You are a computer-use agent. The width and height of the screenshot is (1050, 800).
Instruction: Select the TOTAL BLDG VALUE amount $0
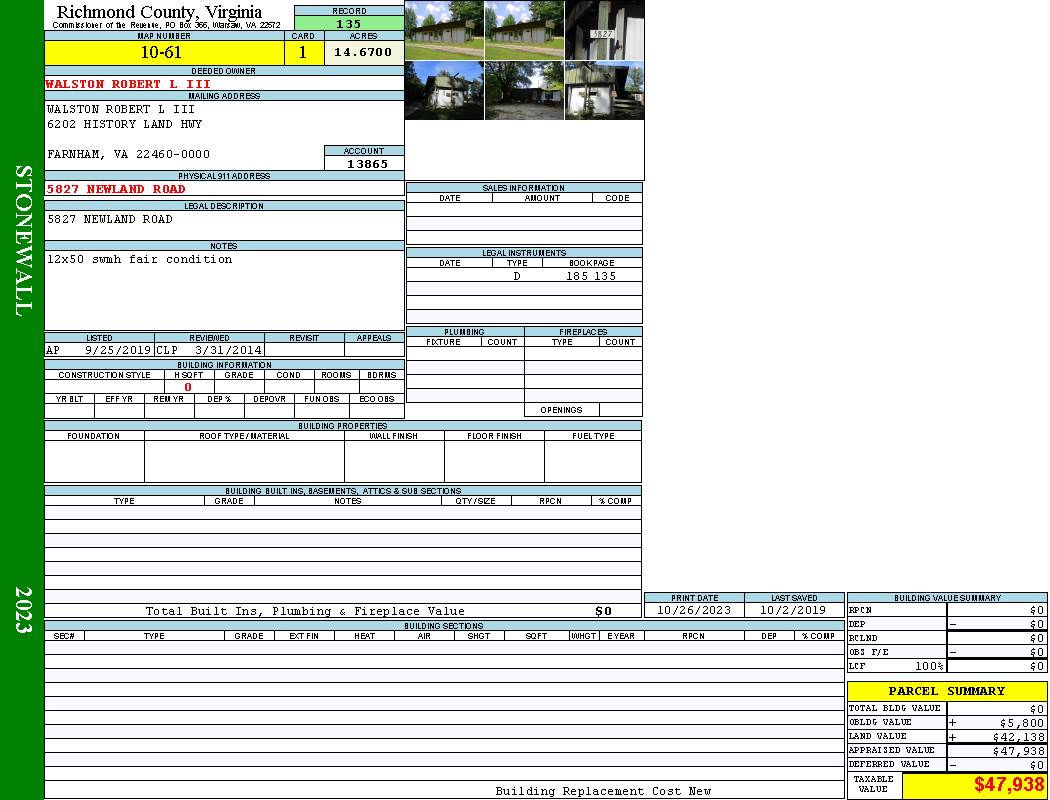click(1037, 709)
